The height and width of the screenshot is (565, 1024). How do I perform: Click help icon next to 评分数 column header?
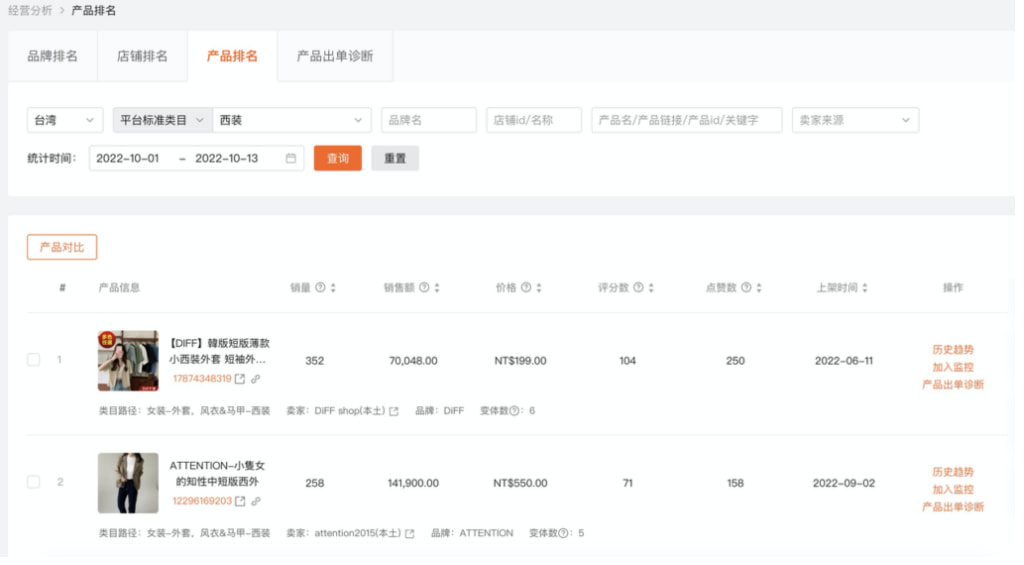[638, 288]
